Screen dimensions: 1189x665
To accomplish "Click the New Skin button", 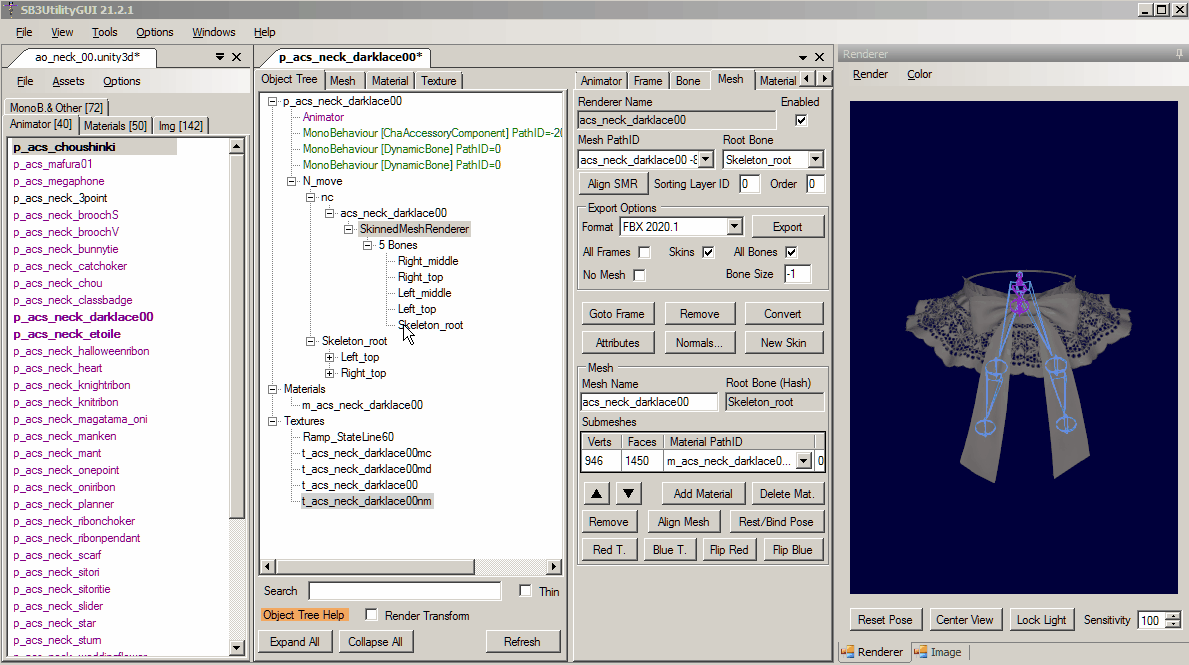I will (x=783, y=343).
